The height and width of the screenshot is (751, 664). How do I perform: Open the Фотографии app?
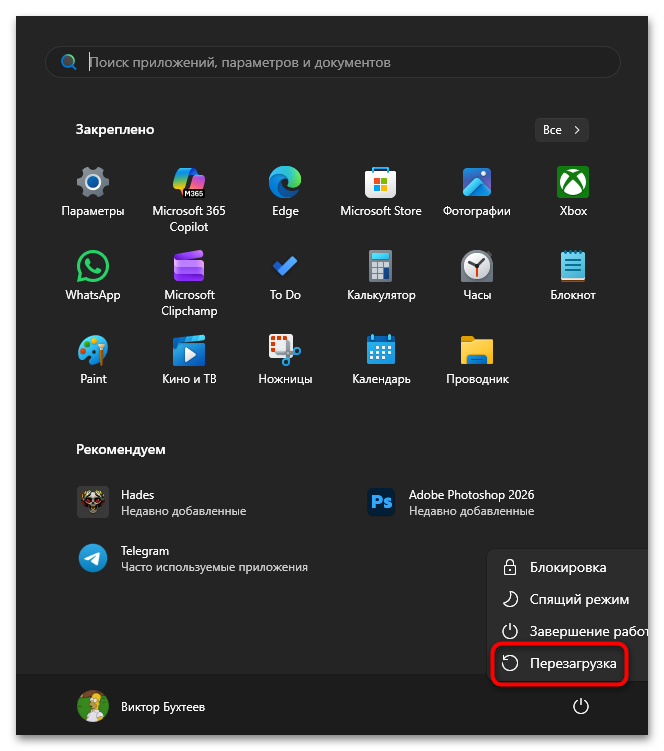[477, 192]
